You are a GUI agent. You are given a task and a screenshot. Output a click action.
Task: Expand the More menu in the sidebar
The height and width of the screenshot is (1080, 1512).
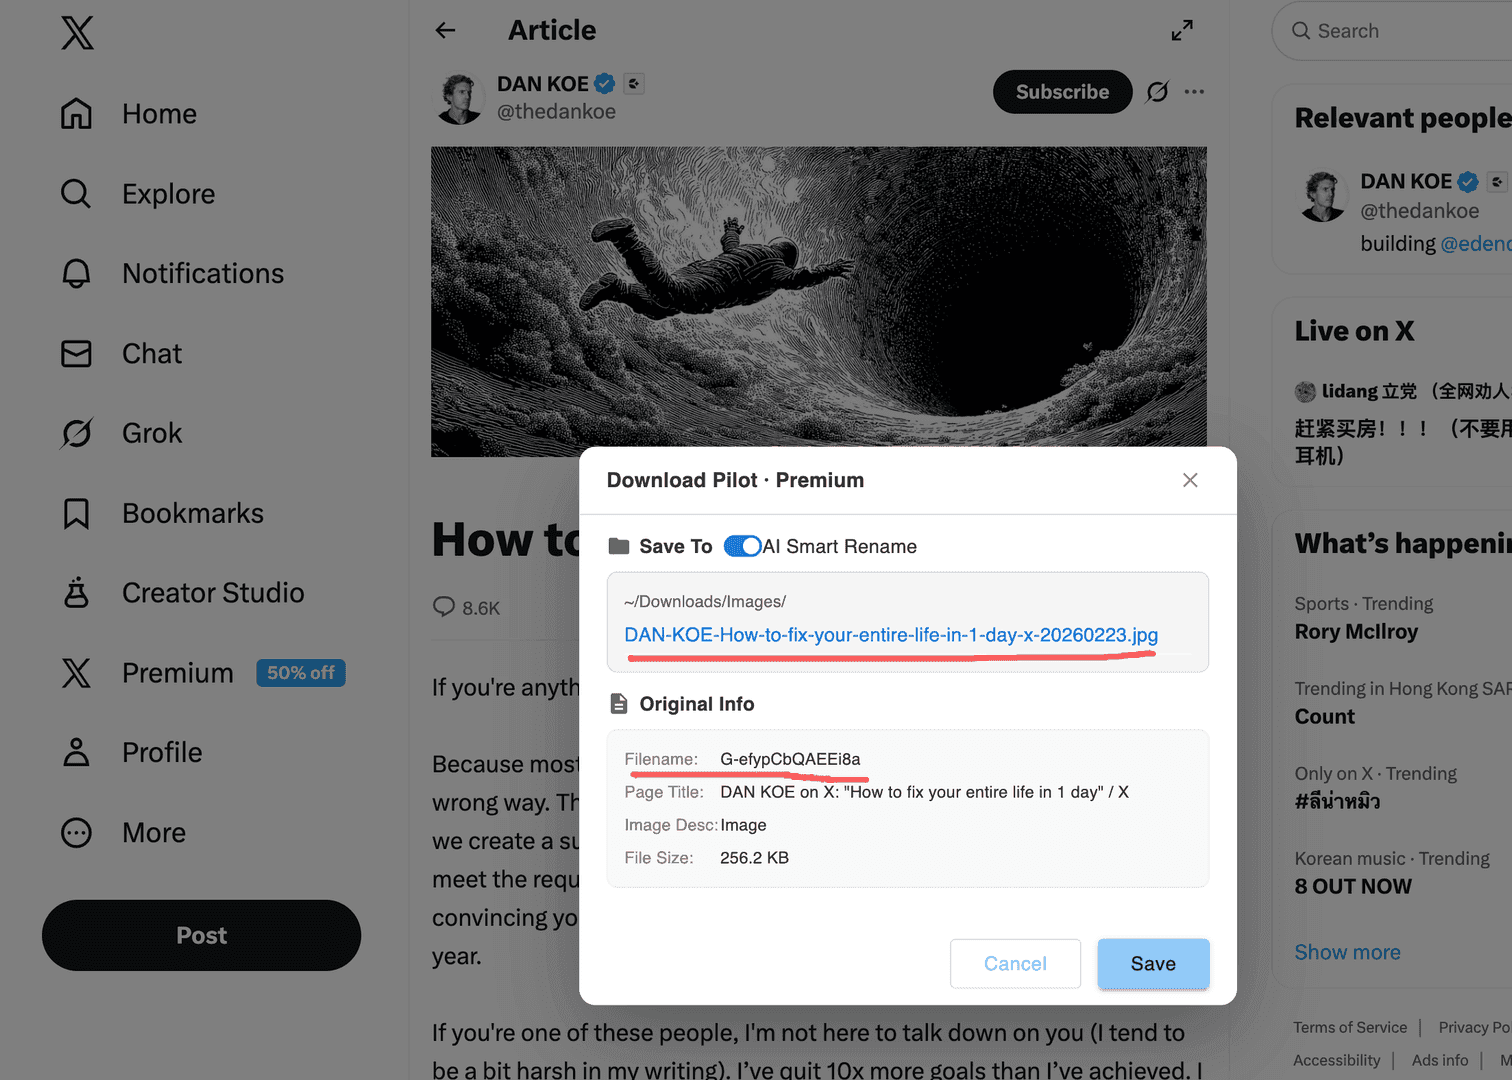(153, 832)
